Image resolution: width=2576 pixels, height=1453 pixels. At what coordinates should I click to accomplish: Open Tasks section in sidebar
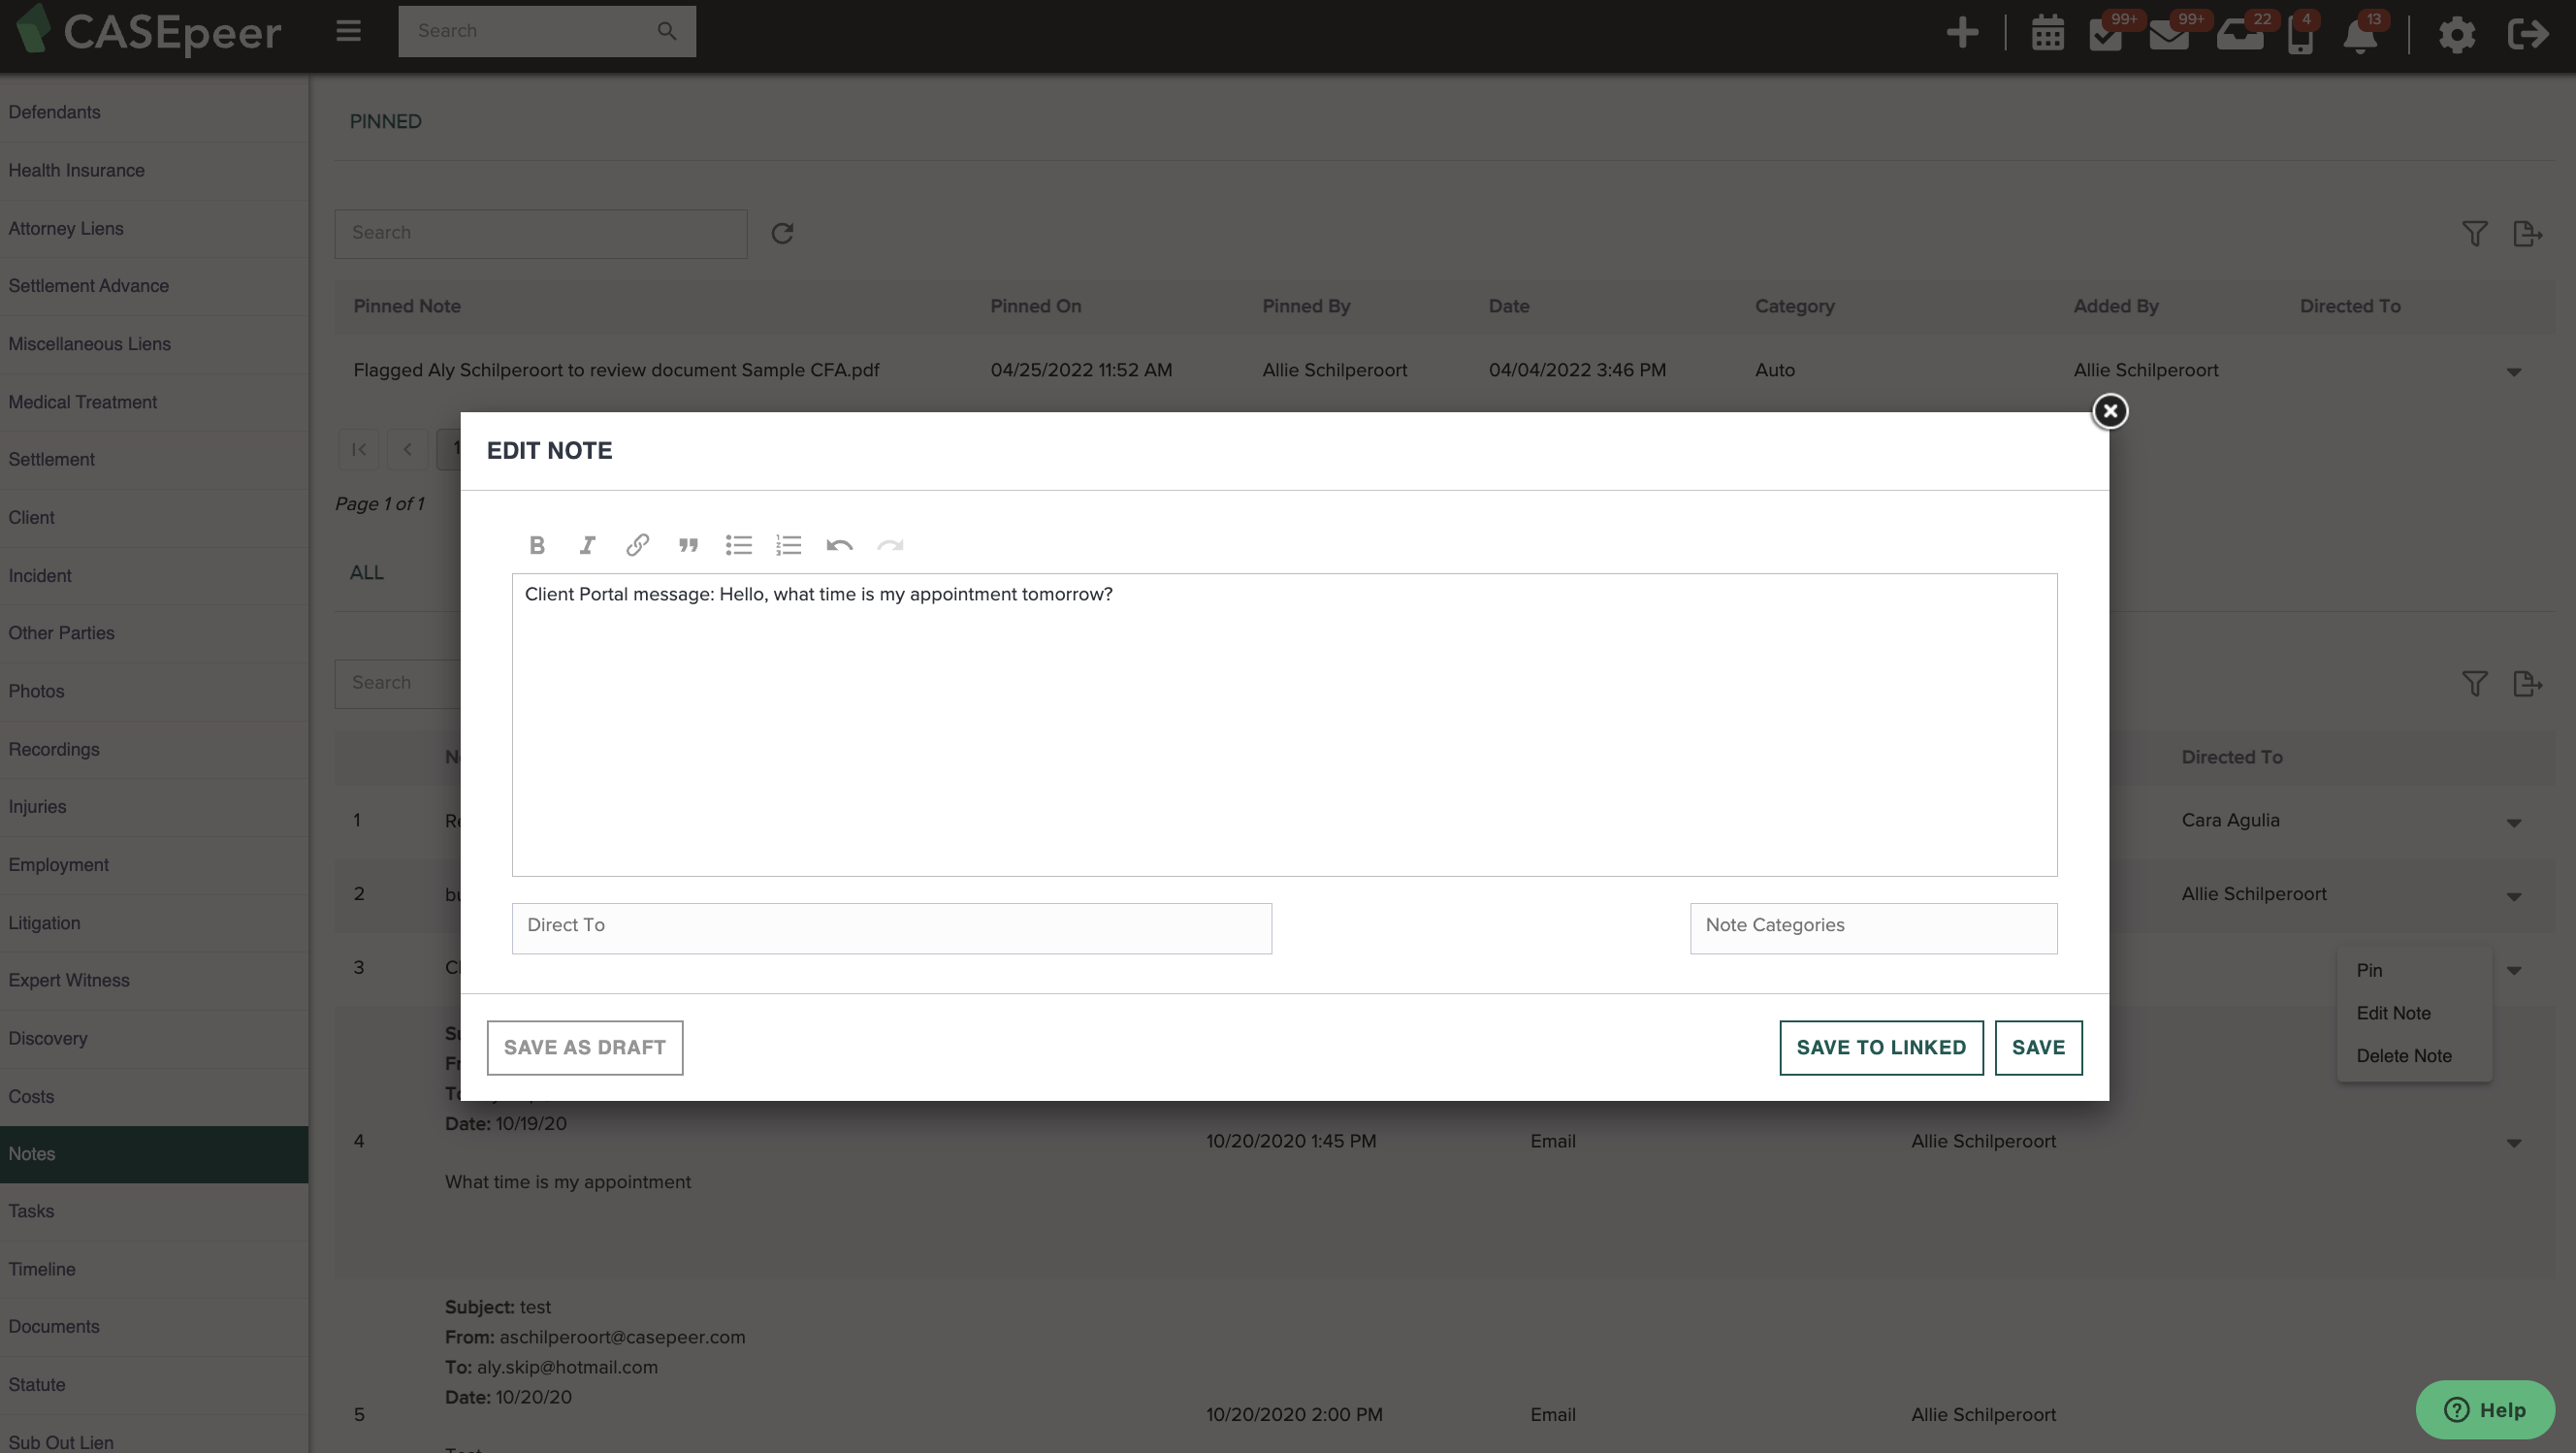point(154,1211)
